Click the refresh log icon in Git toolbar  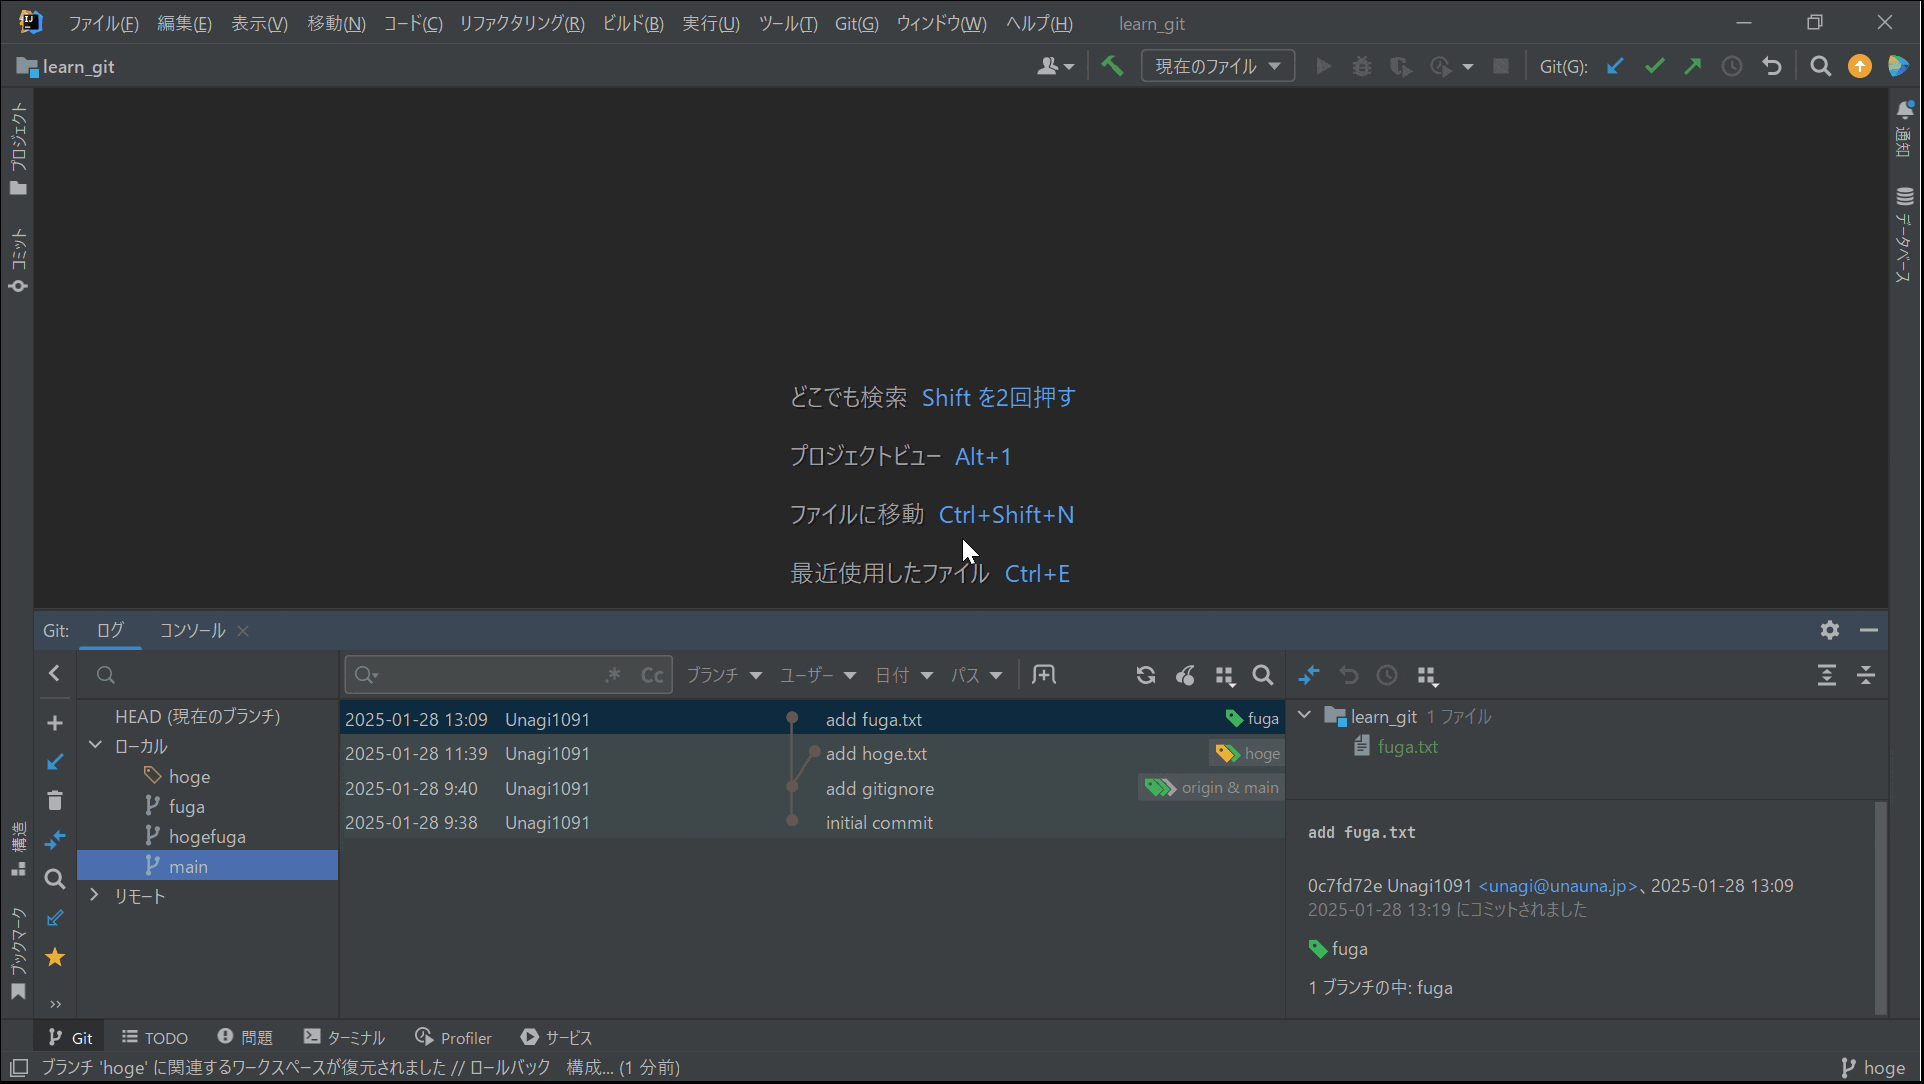(x=1146, y=675)
